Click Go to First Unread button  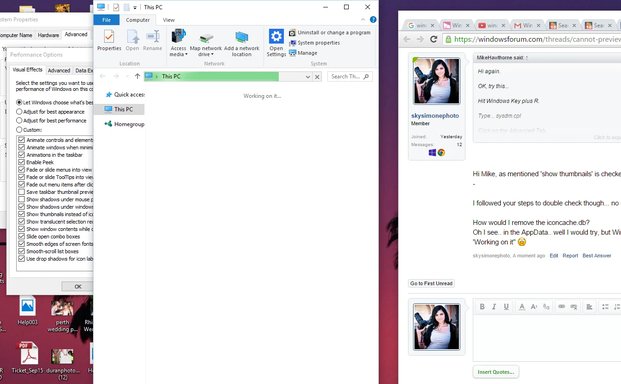pyautogui.click(x=431, y=283)
